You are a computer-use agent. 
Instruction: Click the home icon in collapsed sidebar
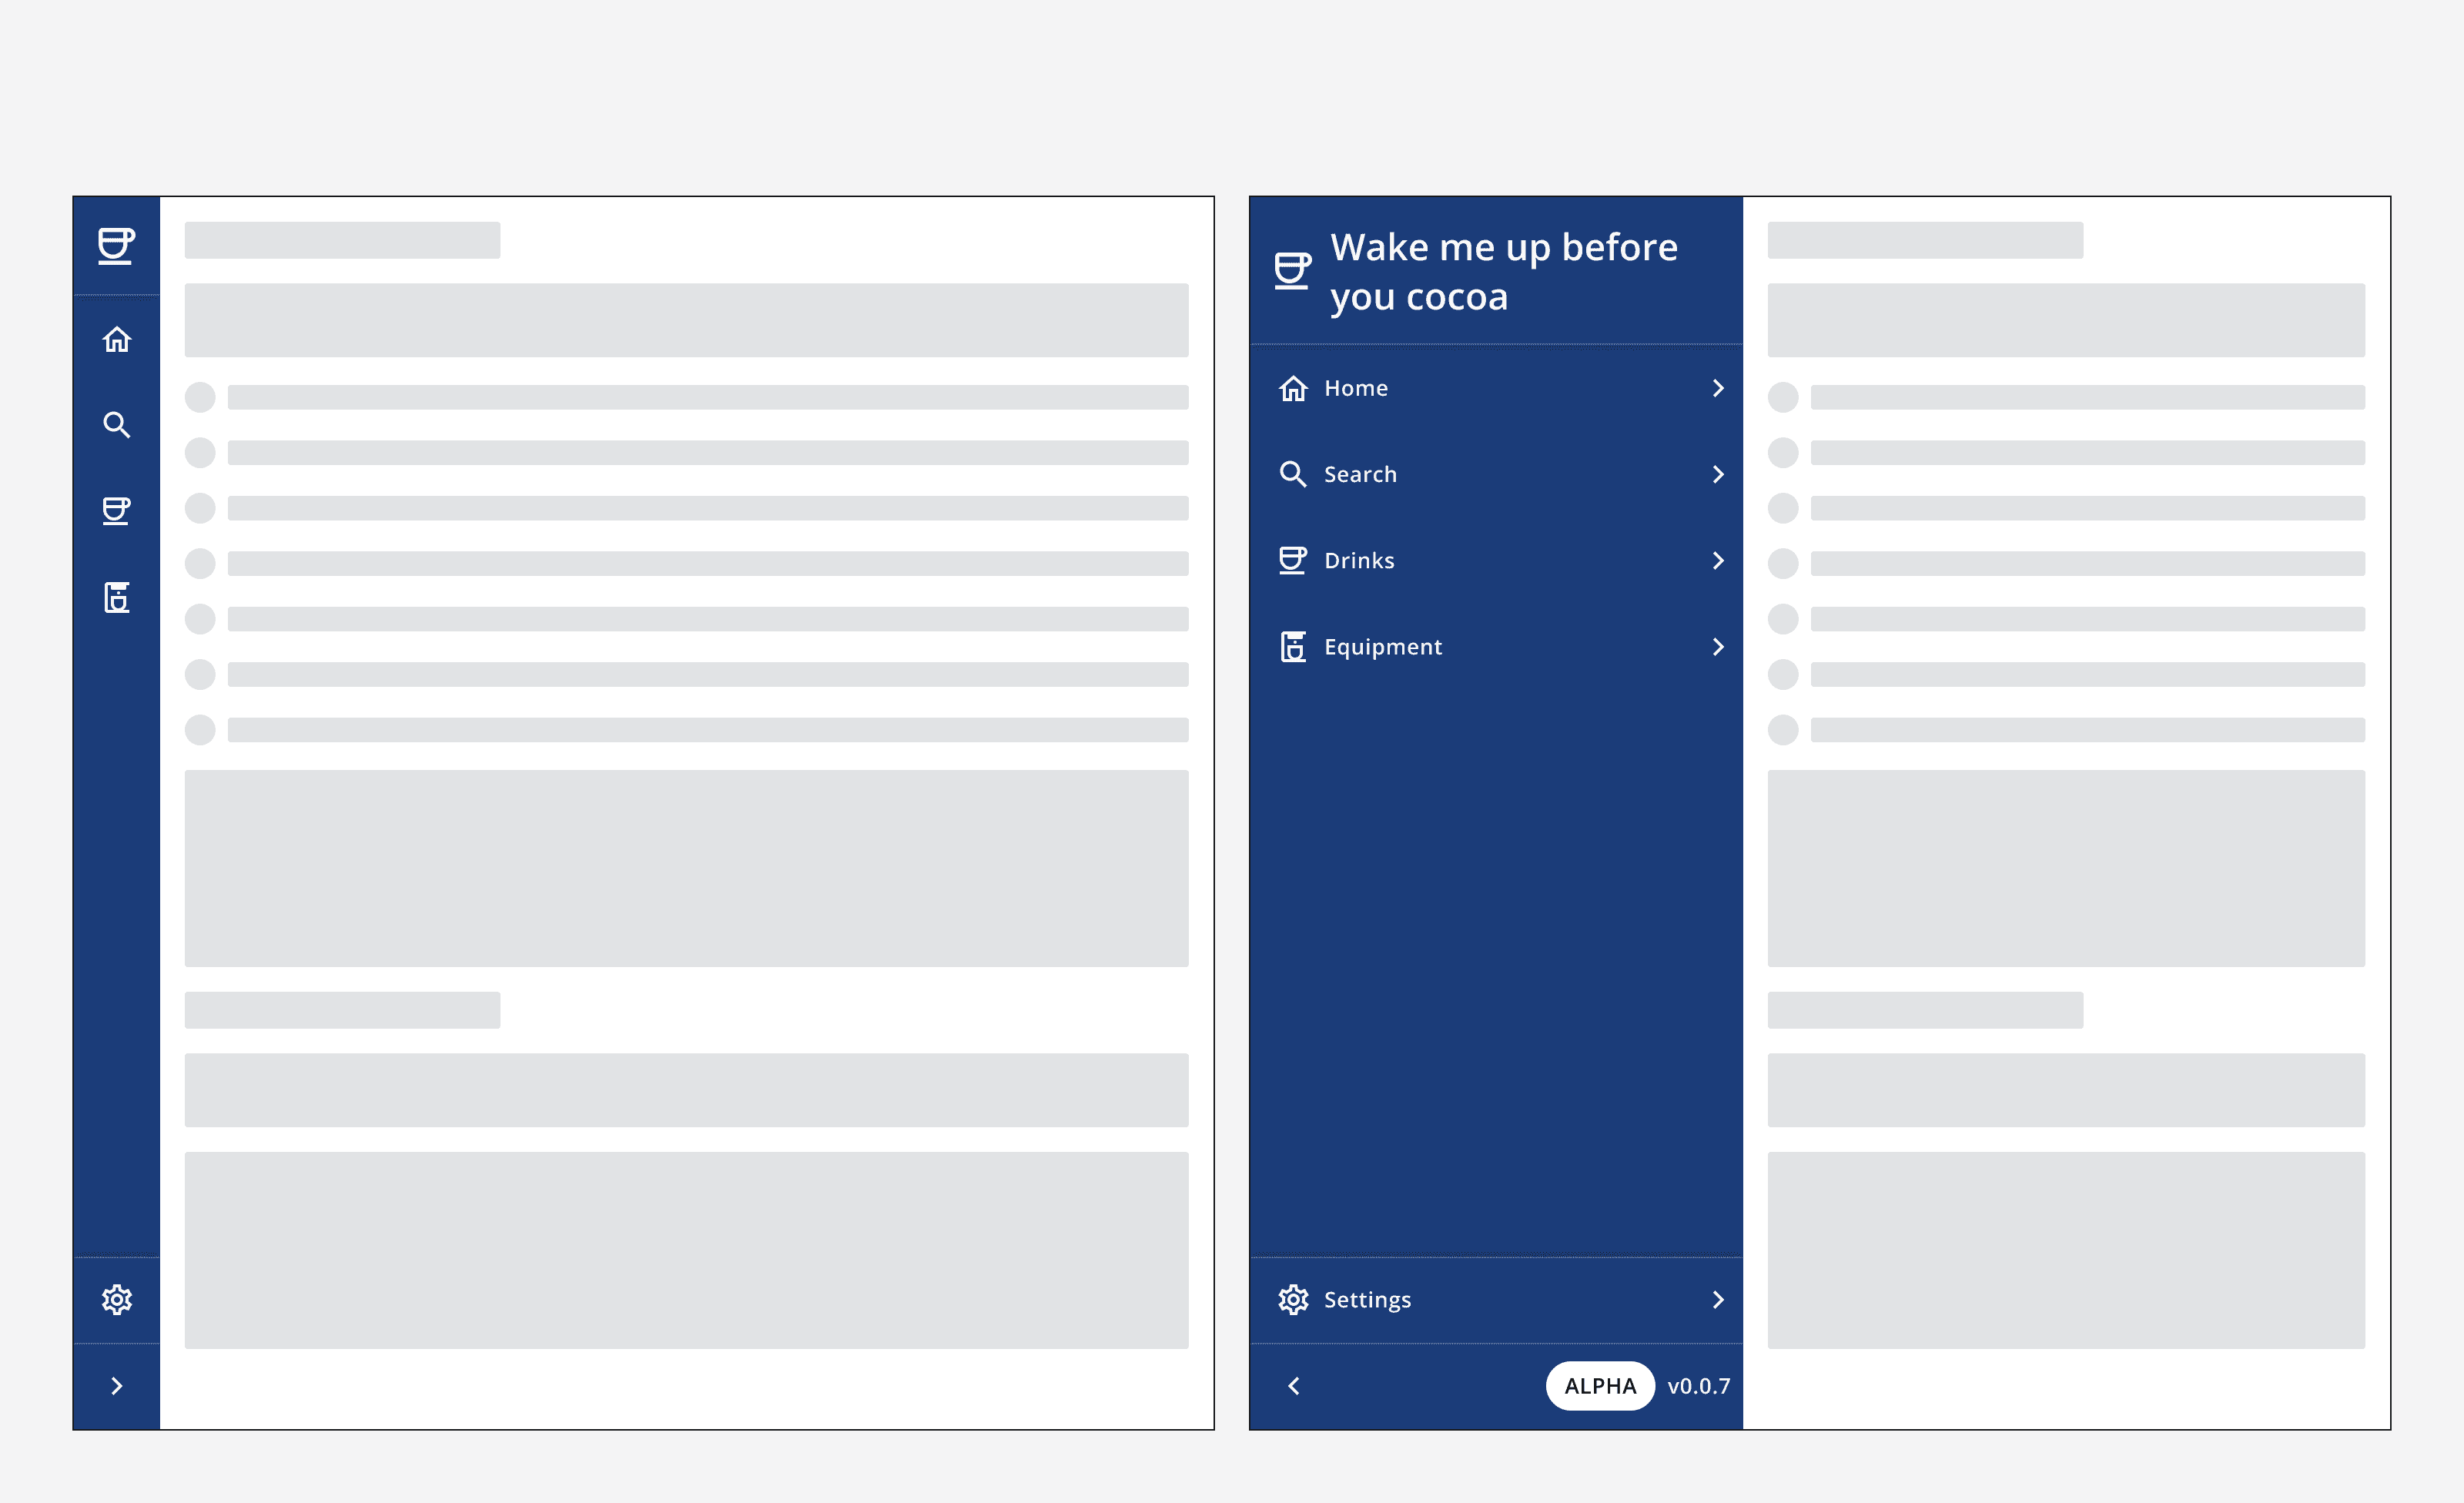116,339
